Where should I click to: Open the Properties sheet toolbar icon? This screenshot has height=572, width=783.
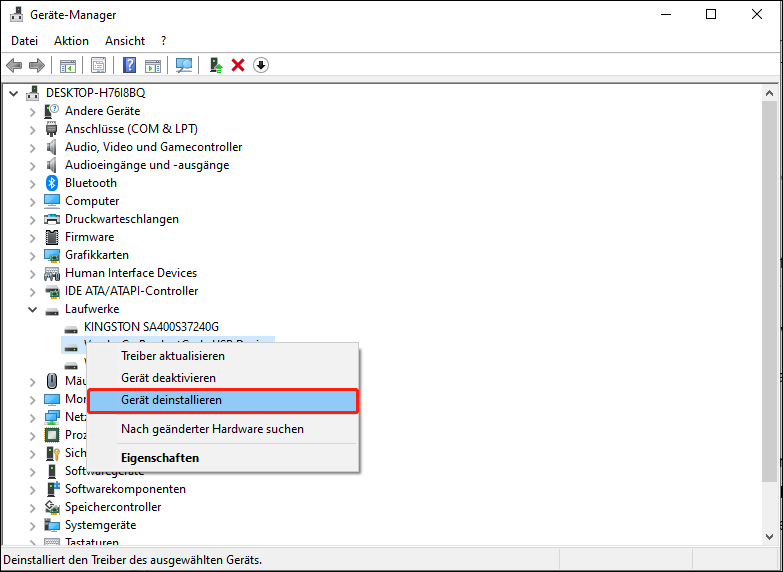pos(98,65)
